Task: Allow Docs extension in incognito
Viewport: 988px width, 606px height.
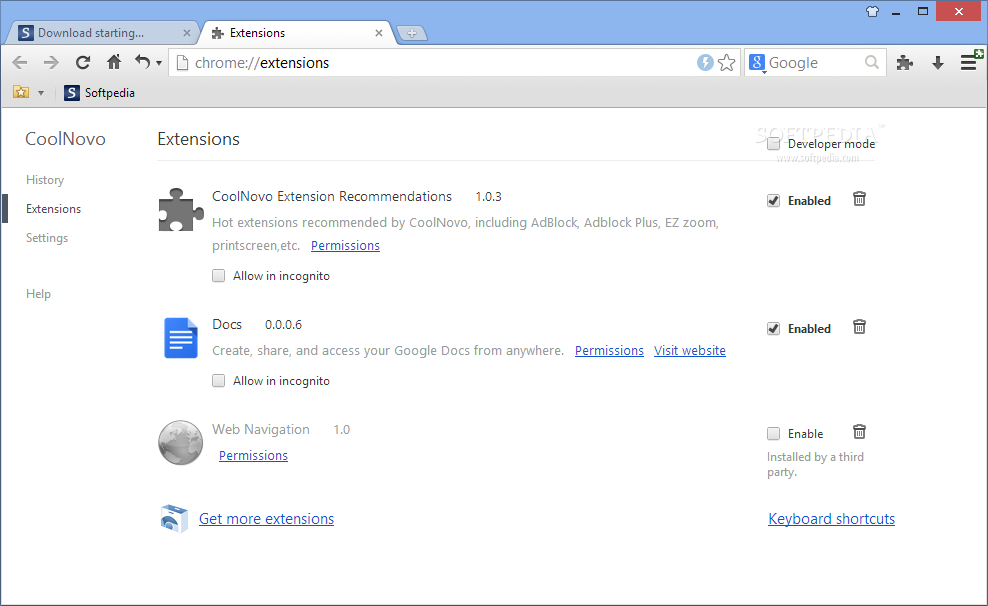Action: pyautogui.click(x=218, y=380)
